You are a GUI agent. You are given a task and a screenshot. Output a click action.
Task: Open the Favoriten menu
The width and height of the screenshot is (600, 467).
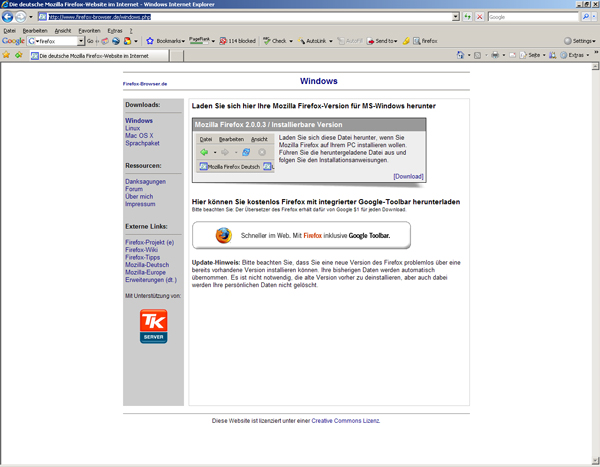(89, 31)
